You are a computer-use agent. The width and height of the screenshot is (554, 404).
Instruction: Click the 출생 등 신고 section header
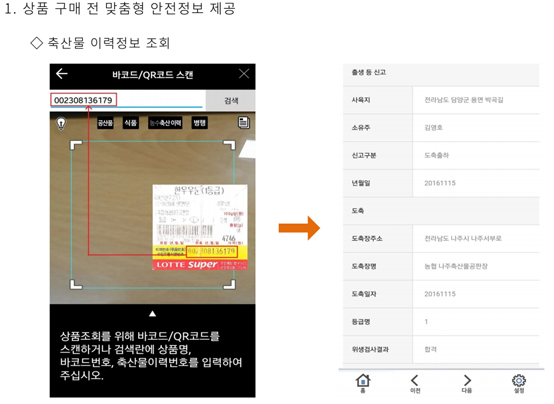point(441,72)
